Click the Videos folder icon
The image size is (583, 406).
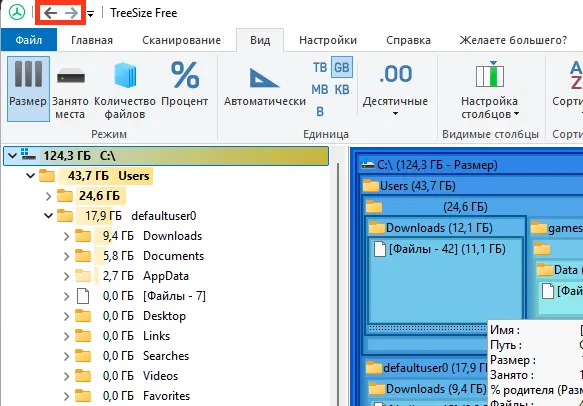(83, 376)
